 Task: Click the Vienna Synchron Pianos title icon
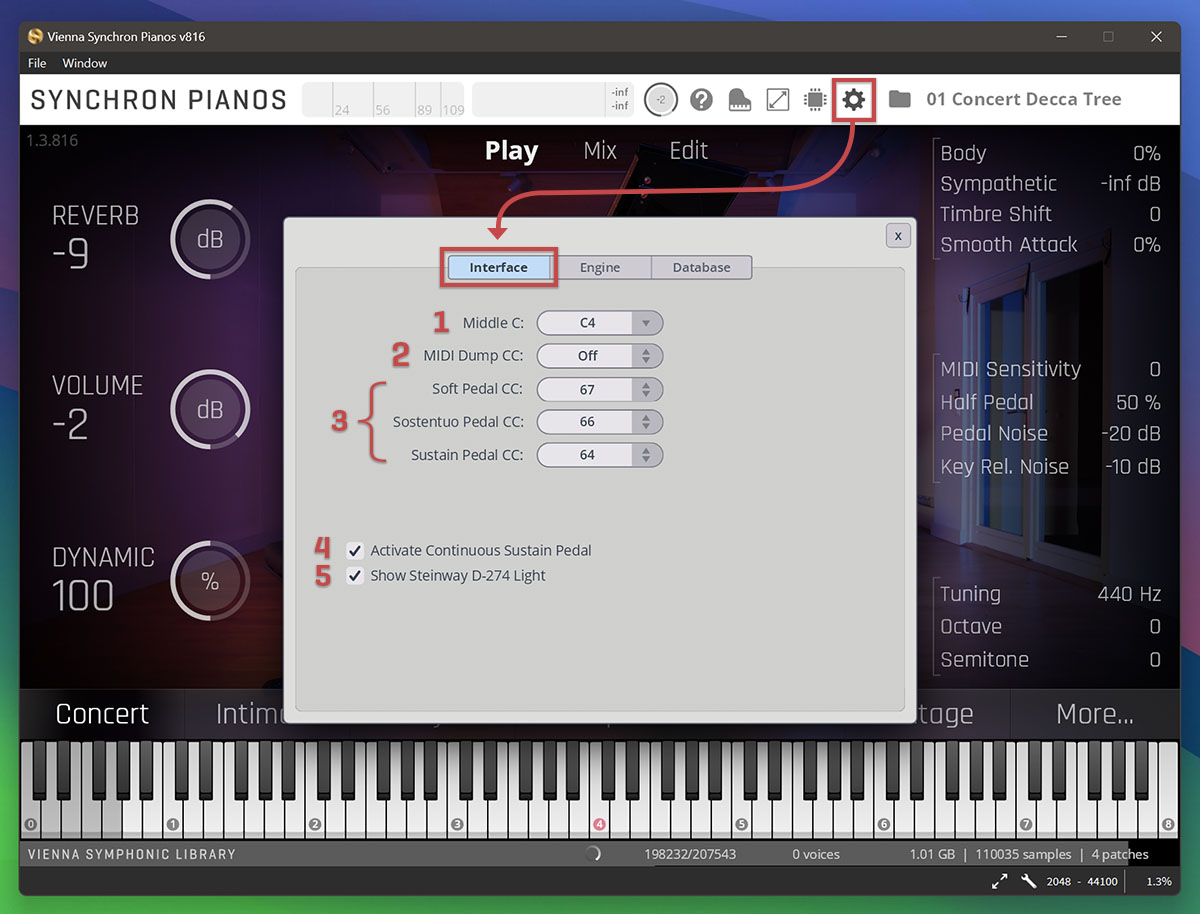click(x=35, y=36)
